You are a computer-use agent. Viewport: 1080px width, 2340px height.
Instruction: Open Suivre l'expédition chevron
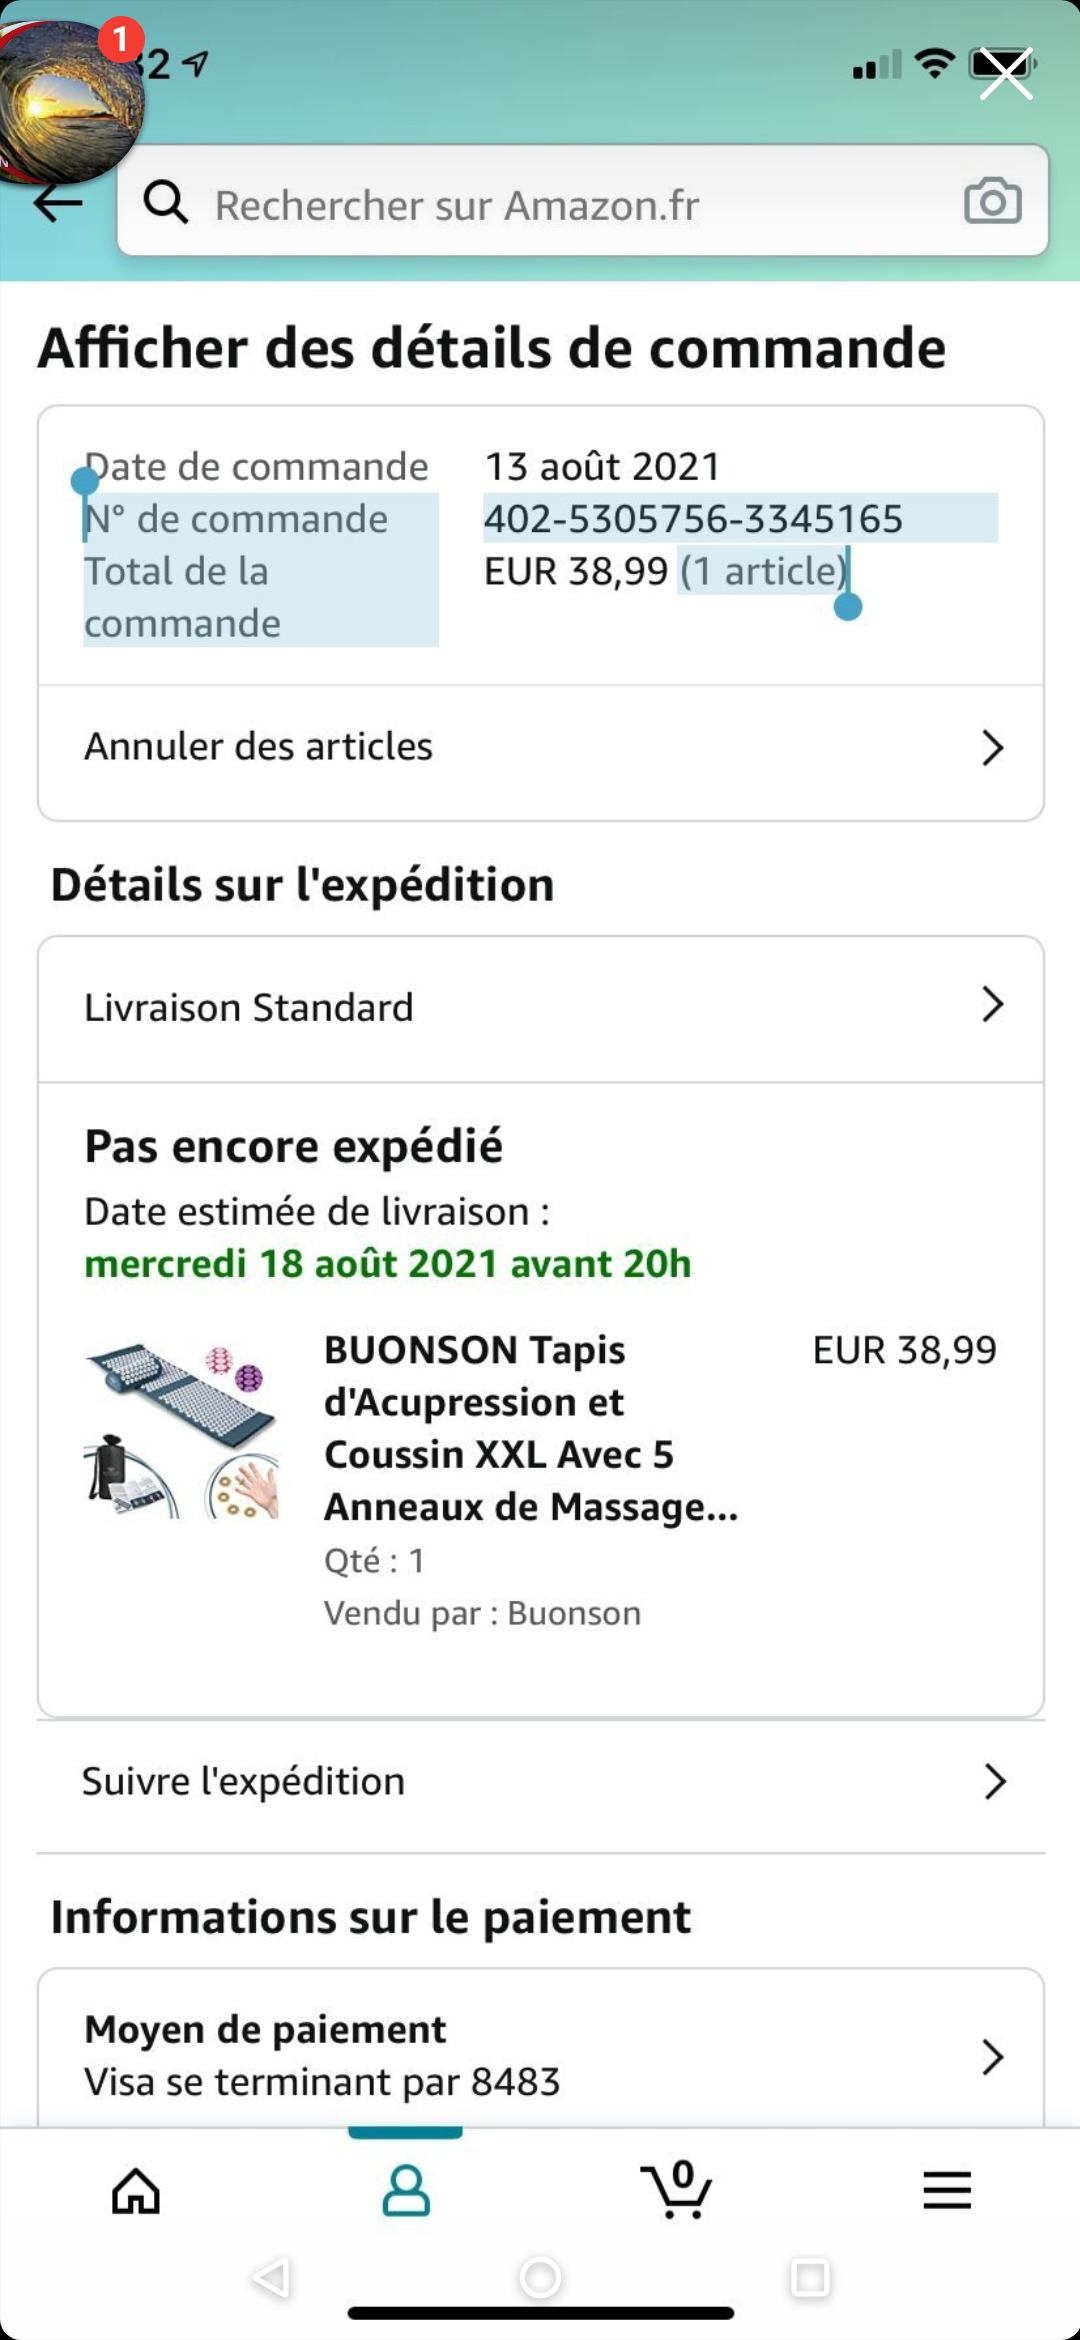pos(994,1782)
